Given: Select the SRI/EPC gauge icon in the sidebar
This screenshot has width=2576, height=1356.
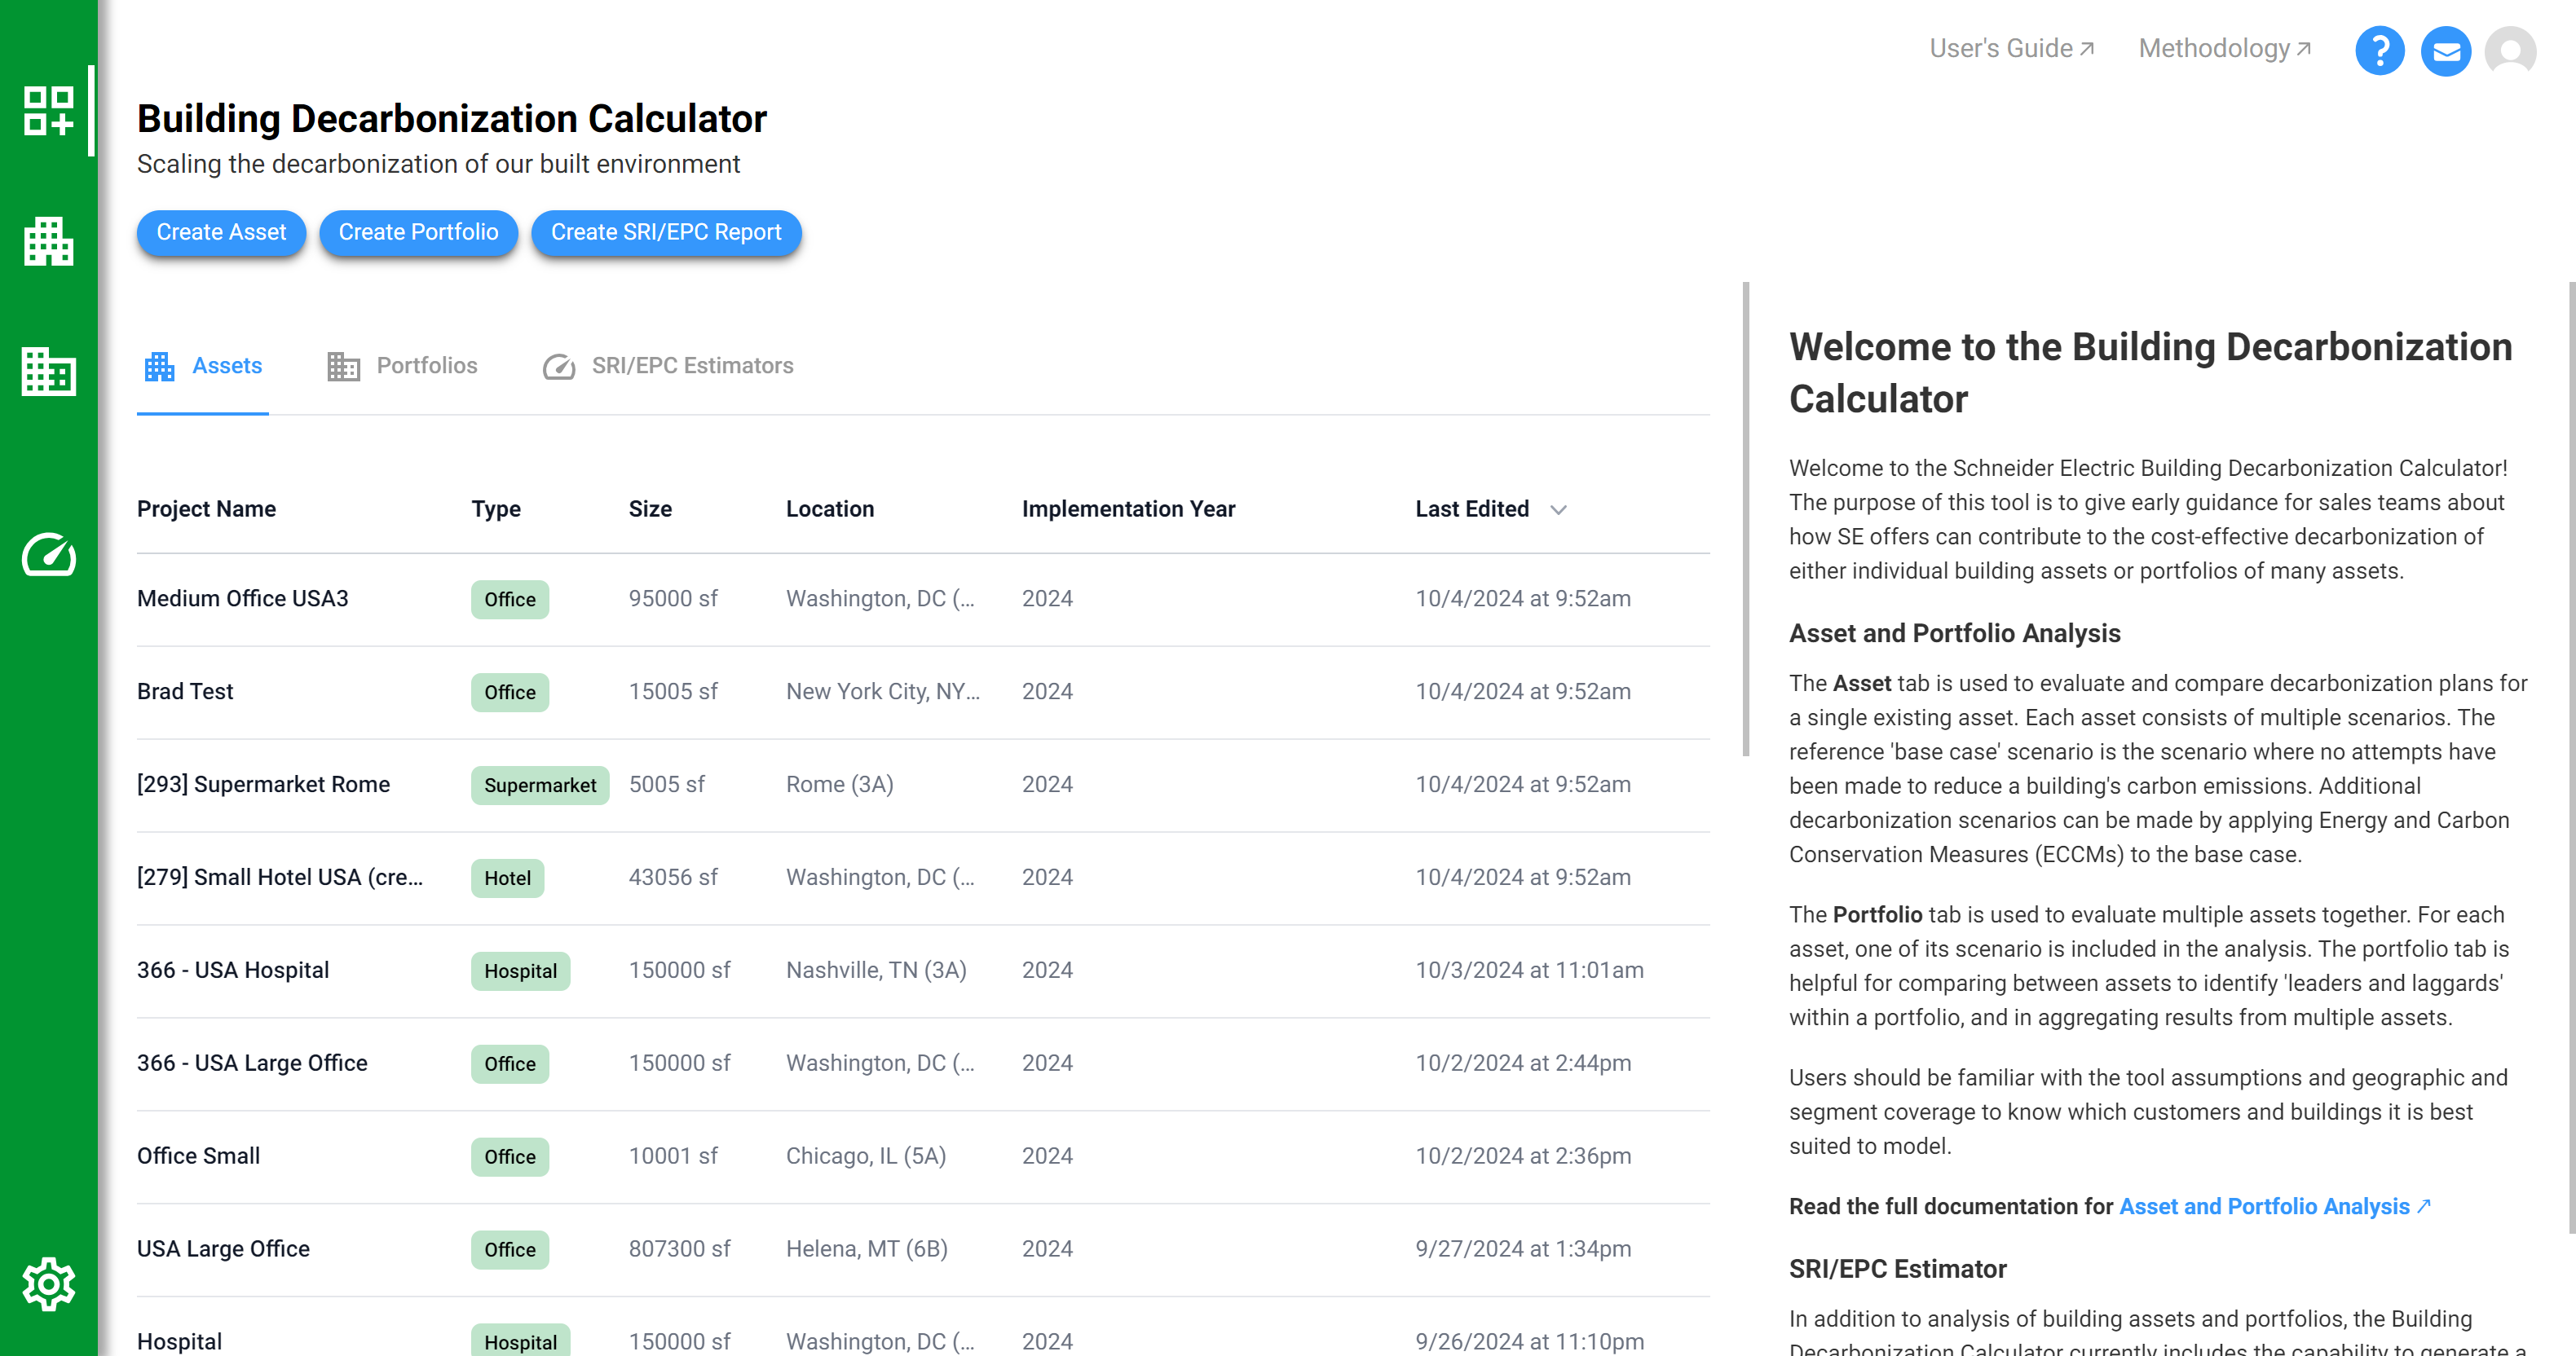Looking at the screenshot, I should [x=47, y=556].
